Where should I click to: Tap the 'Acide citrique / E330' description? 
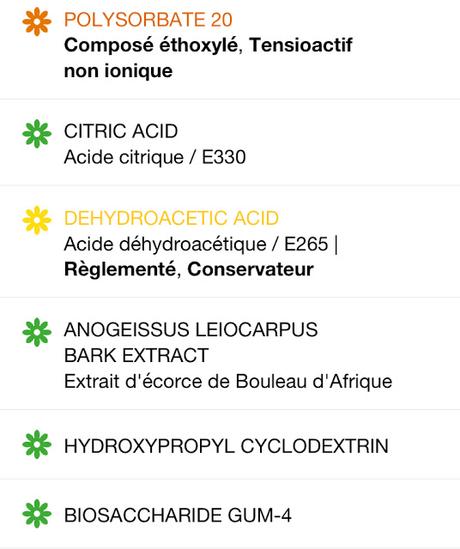coord(155,157)
